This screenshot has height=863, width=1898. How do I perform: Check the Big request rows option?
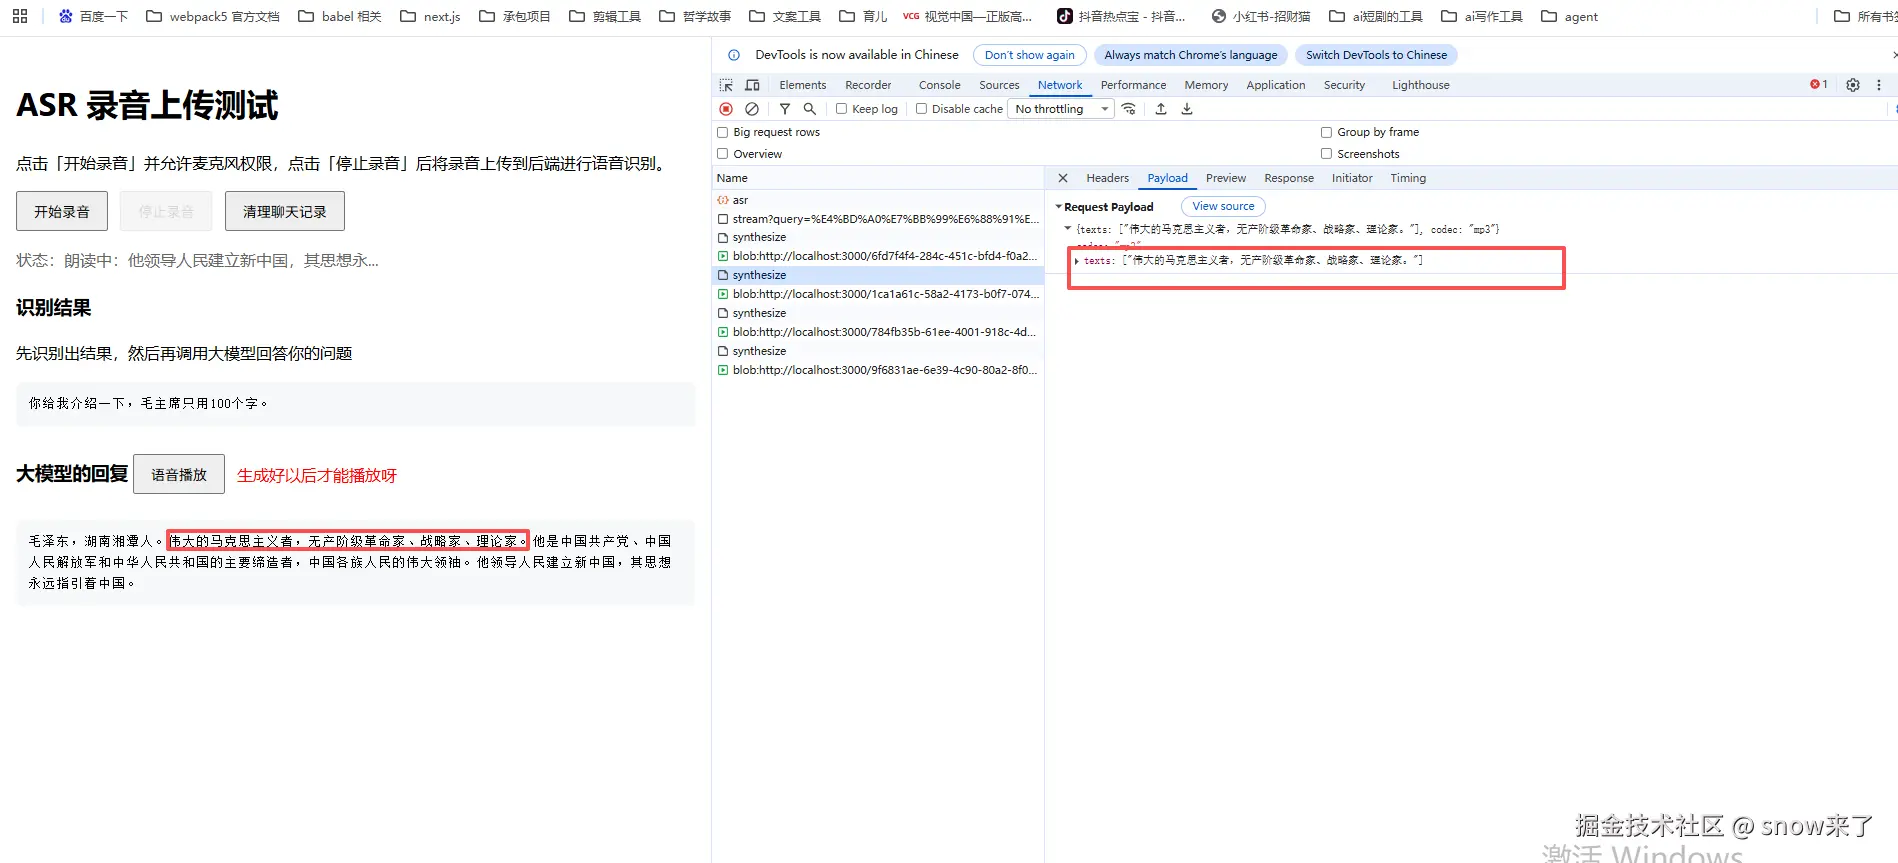point(723,132)
